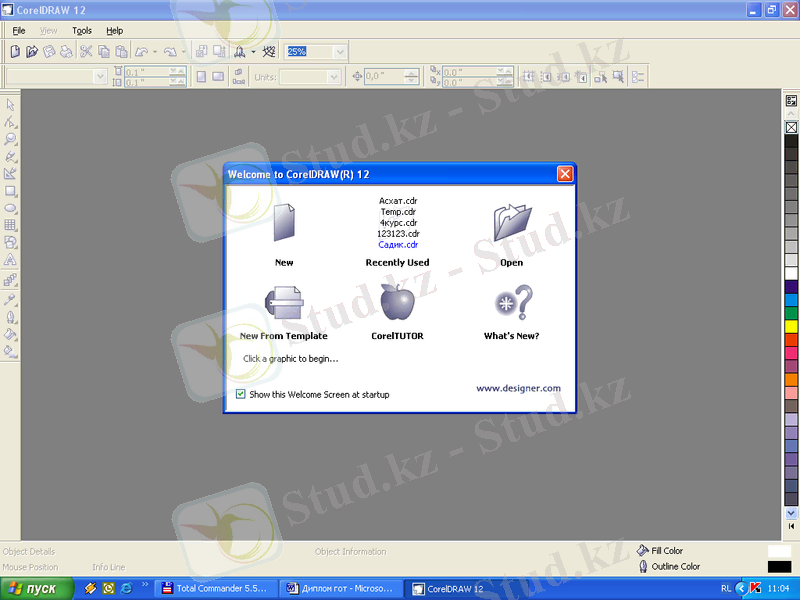This screenshot has width=800, height=600.
Task: Click the Application launcher toolbar icon
Action: pyautogui.click(x=239, y=51)
